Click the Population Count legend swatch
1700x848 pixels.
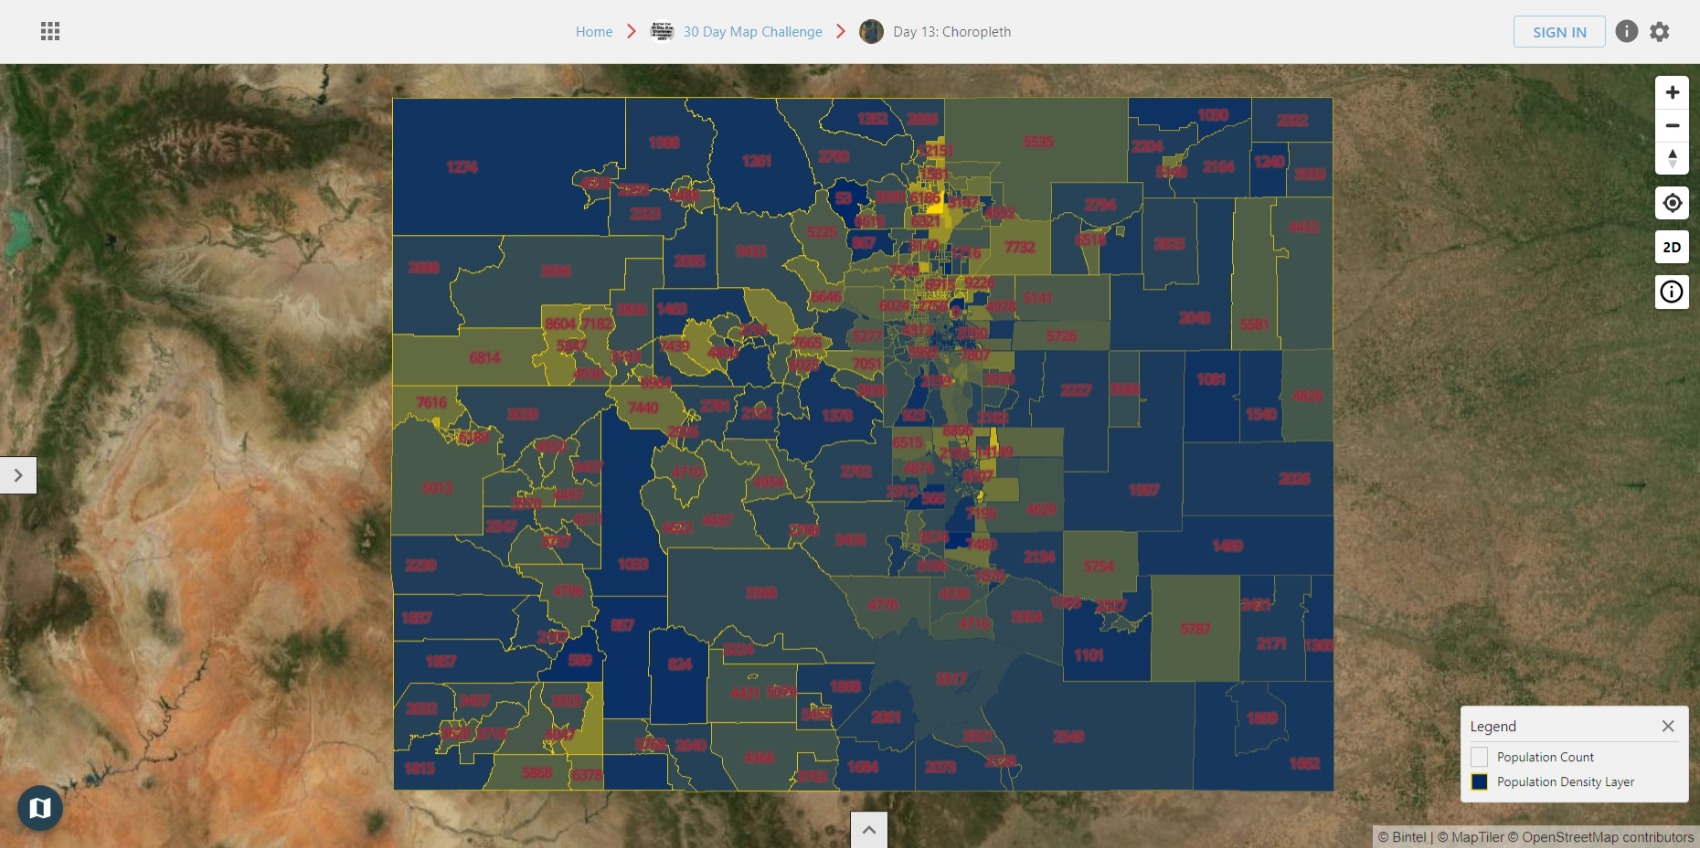point(1479,757)
